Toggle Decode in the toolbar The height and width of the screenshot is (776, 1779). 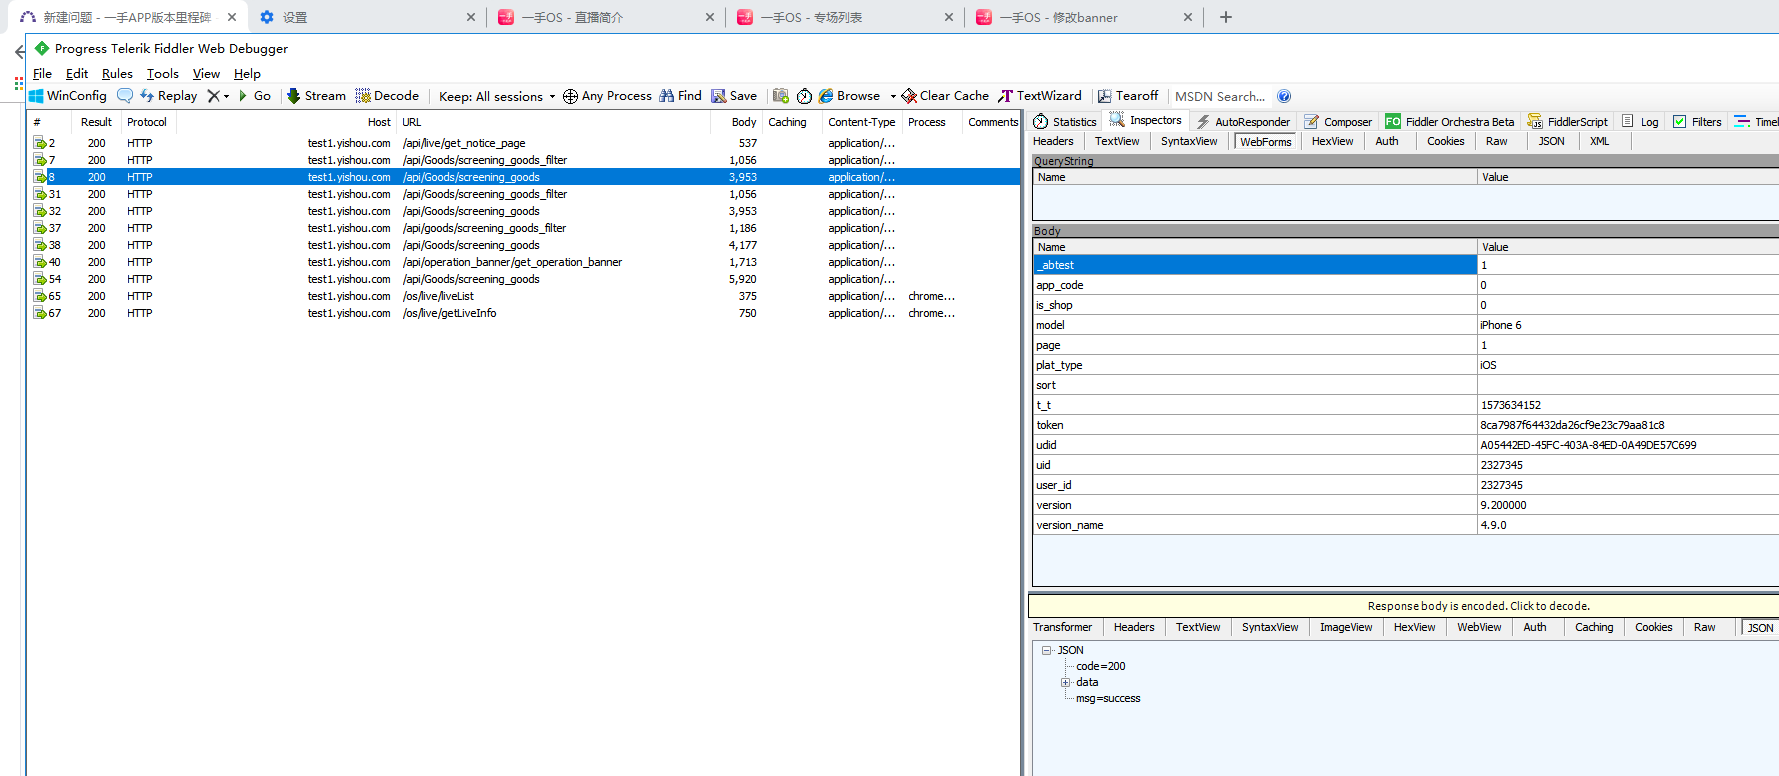387,96
